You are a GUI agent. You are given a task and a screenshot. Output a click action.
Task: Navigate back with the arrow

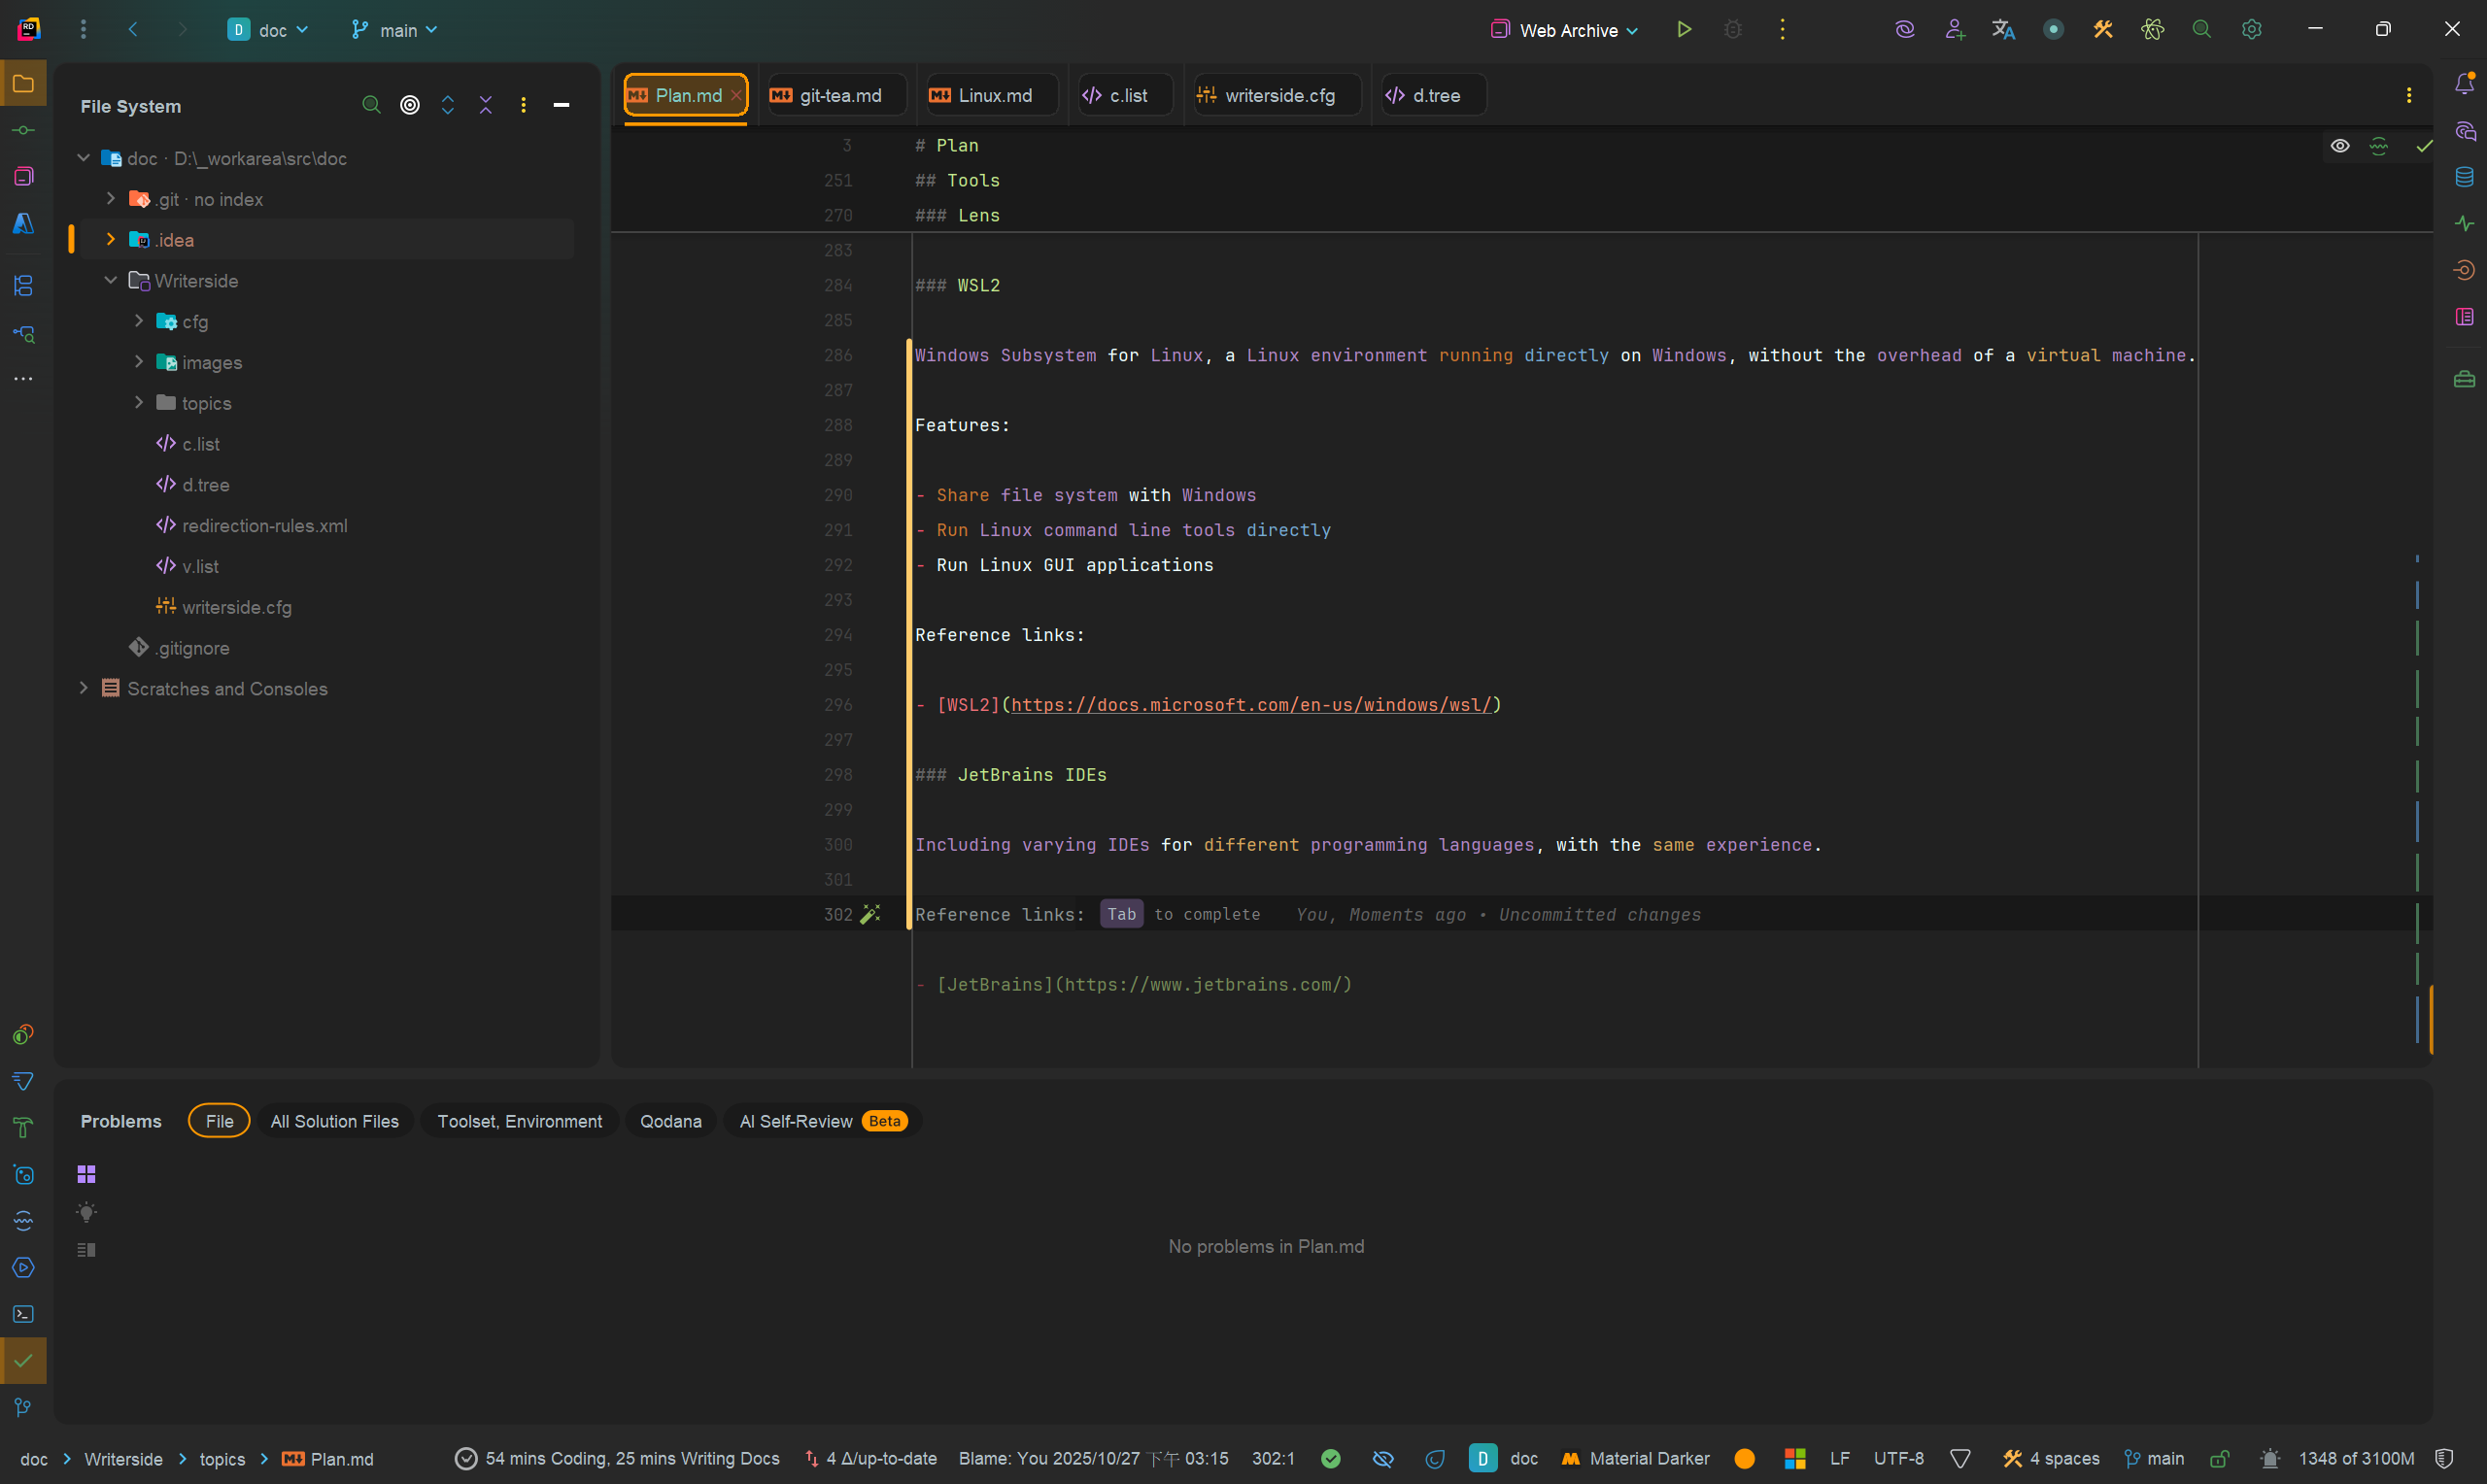(x=133, y=30)
